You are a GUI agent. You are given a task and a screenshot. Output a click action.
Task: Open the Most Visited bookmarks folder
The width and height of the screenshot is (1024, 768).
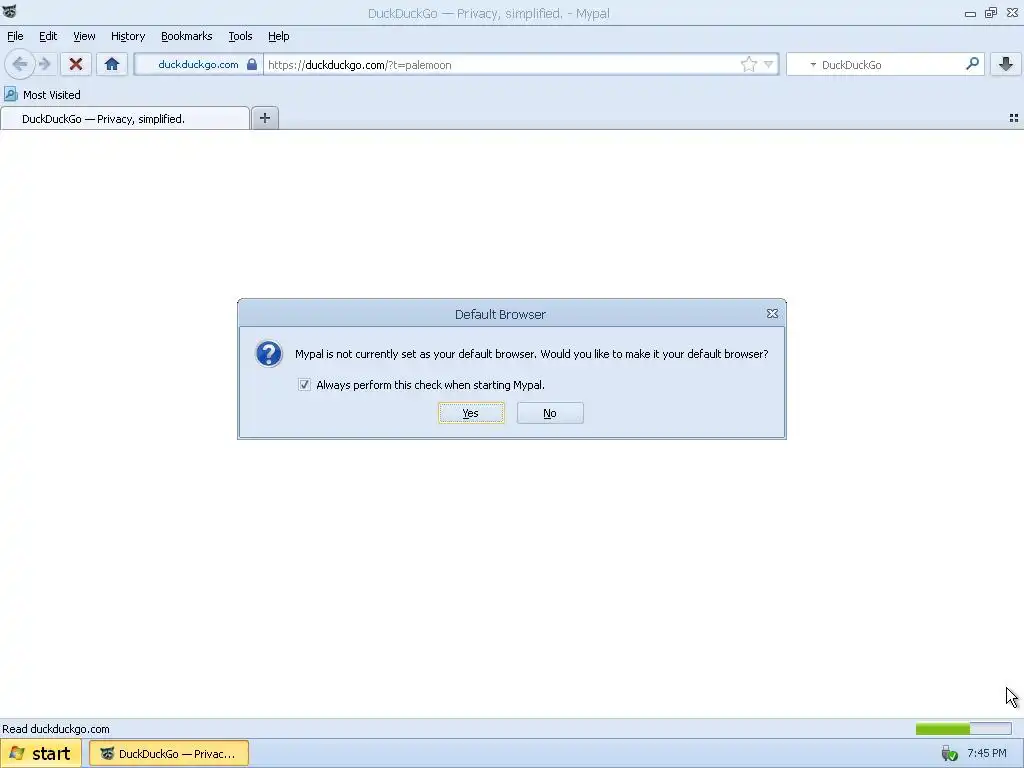click(x=42, y=95)
